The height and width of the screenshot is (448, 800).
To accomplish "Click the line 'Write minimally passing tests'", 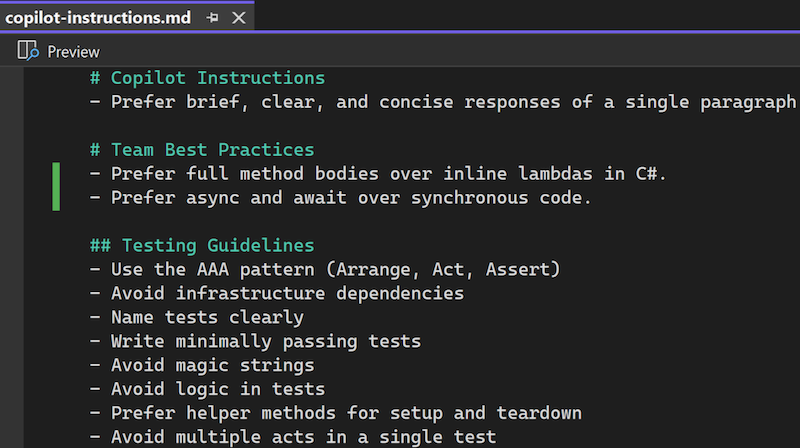I will (255, 341).
